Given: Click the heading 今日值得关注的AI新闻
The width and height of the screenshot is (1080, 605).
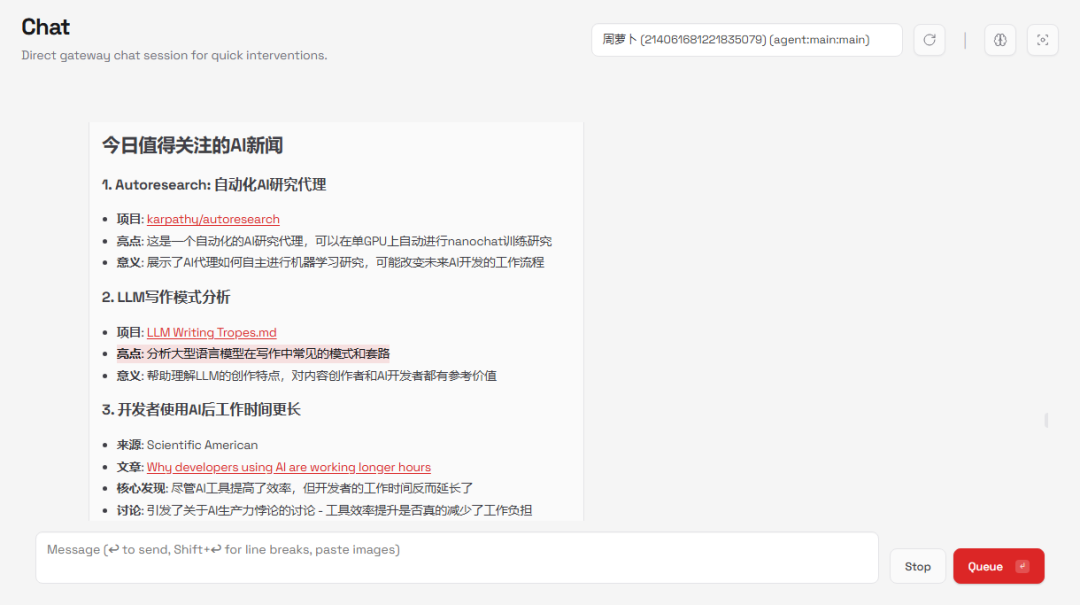Looking at the screenshot, I should tap(193, 145).
